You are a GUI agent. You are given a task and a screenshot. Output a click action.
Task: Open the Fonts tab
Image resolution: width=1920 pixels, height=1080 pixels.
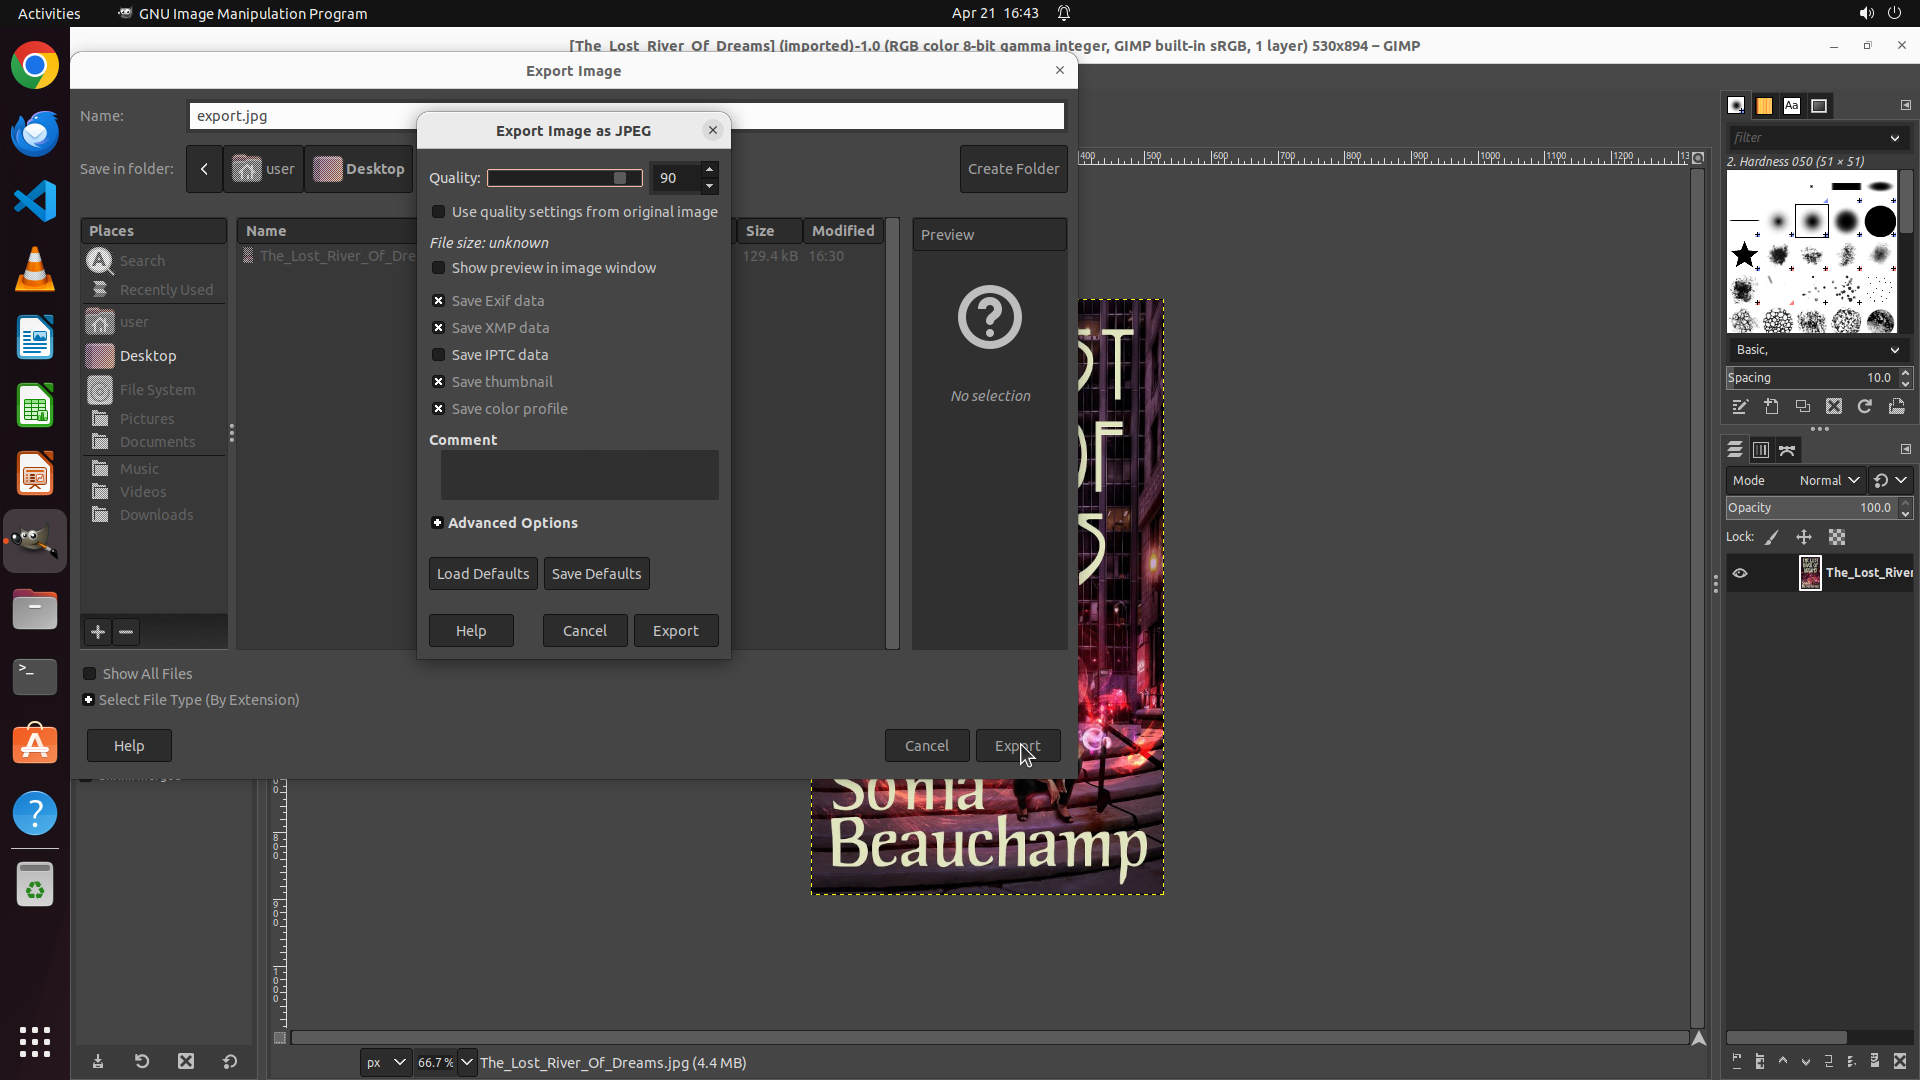pyautogui.click(x=1791, y=106)
